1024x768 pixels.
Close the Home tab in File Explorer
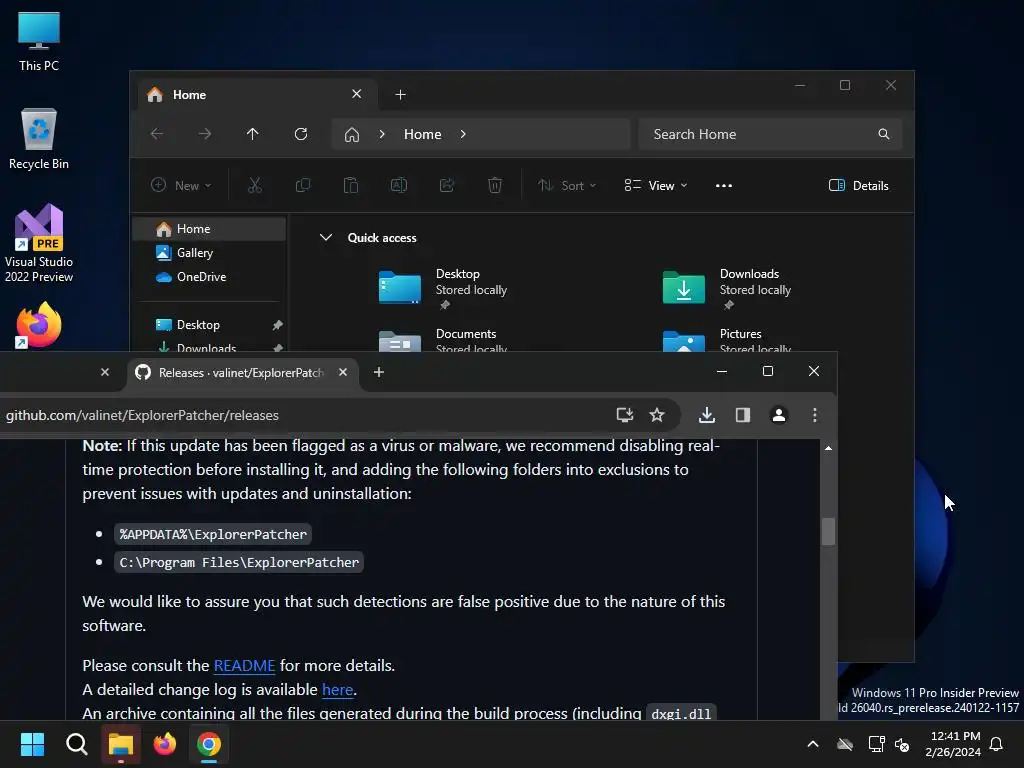[357, 94]
